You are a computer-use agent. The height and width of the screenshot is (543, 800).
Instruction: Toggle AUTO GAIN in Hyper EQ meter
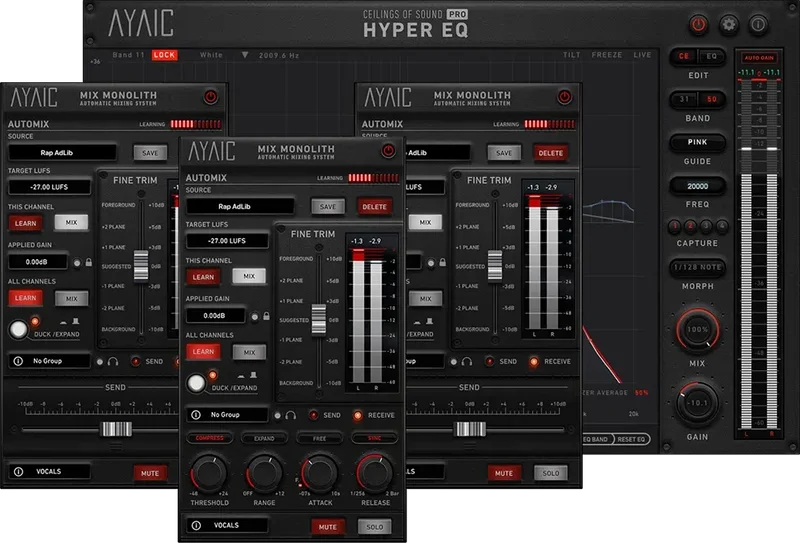pyautogui.click(x=759, y=58)
